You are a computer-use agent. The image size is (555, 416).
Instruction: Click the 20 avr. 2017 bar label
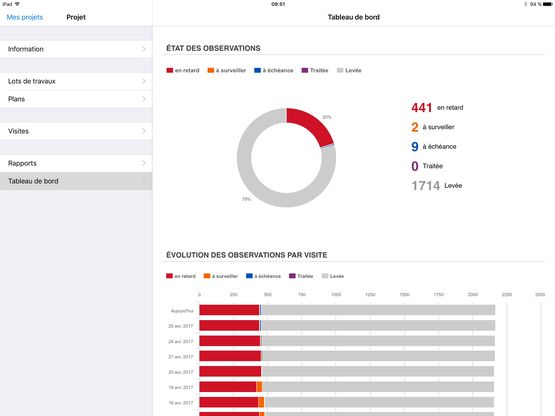pyautogui.click(x=181, y=372)
